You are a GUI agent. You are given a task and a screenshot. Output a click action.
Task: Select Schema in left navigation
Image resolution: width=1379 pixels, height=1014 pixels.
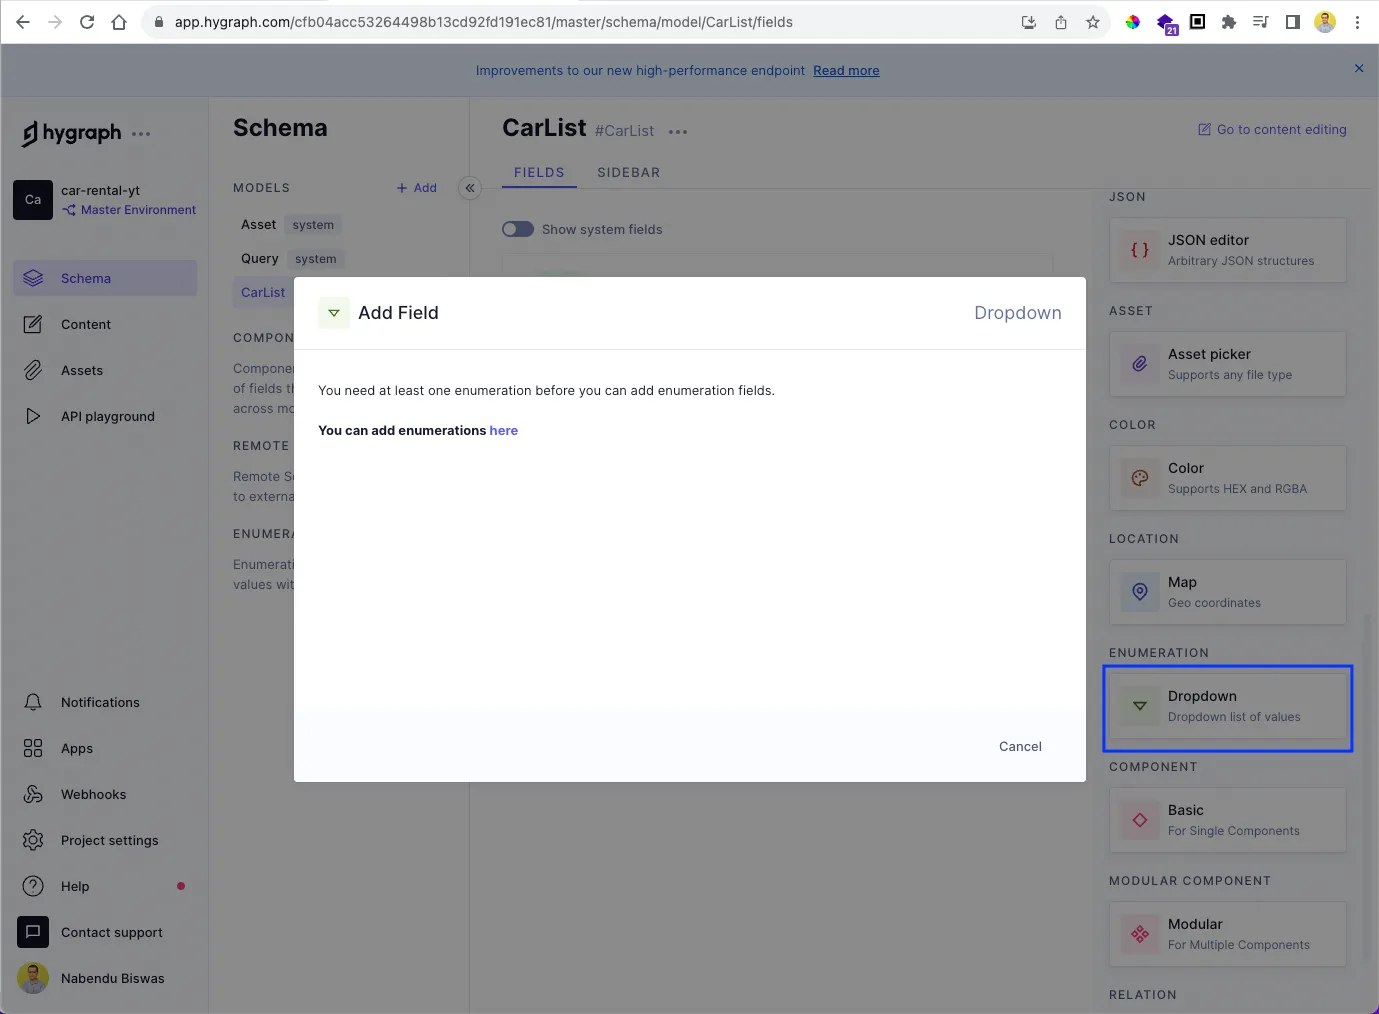point(105,278)
